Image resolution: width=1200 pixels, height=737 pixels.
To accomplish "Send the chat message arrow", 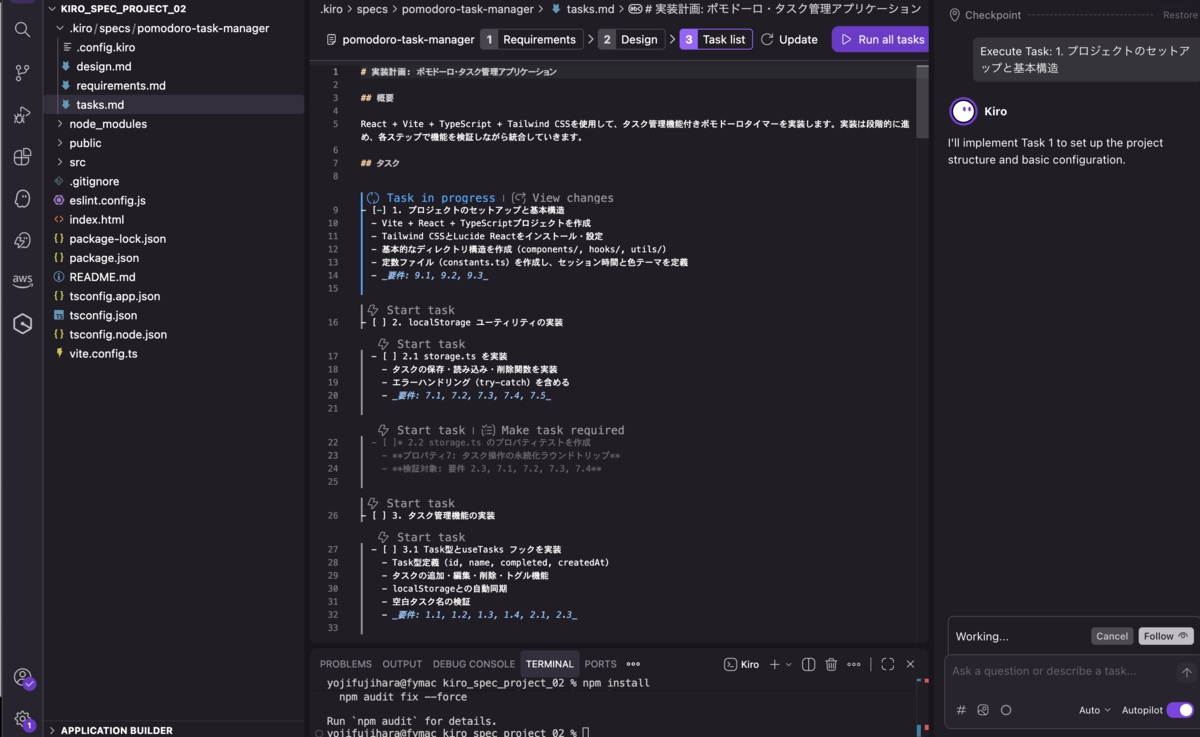I will tap(1186, 672).
